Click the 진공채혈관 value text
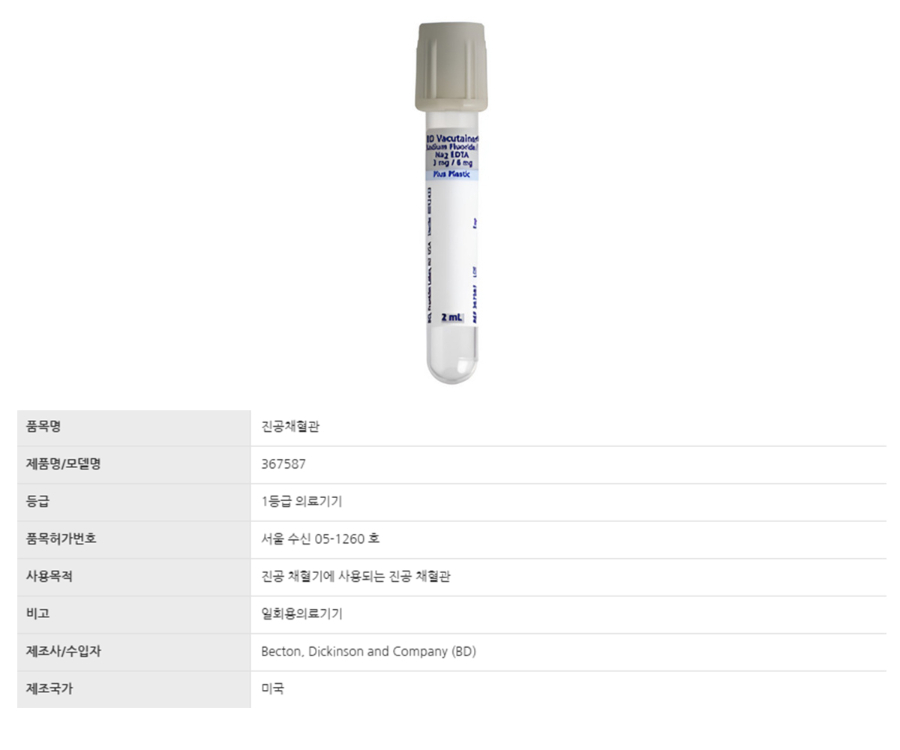The image size is (900, 750). click(x=290, y=427)
